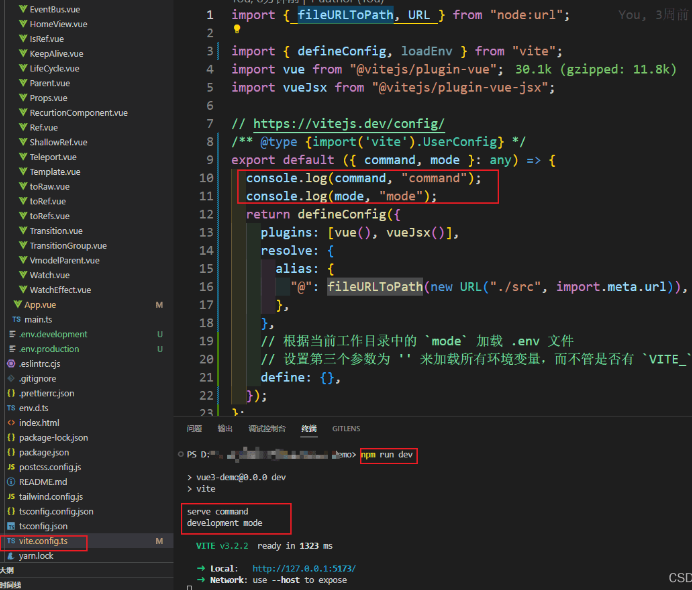Select vite.config.ts in explorer
692x590 pixels.
(43, 541)
